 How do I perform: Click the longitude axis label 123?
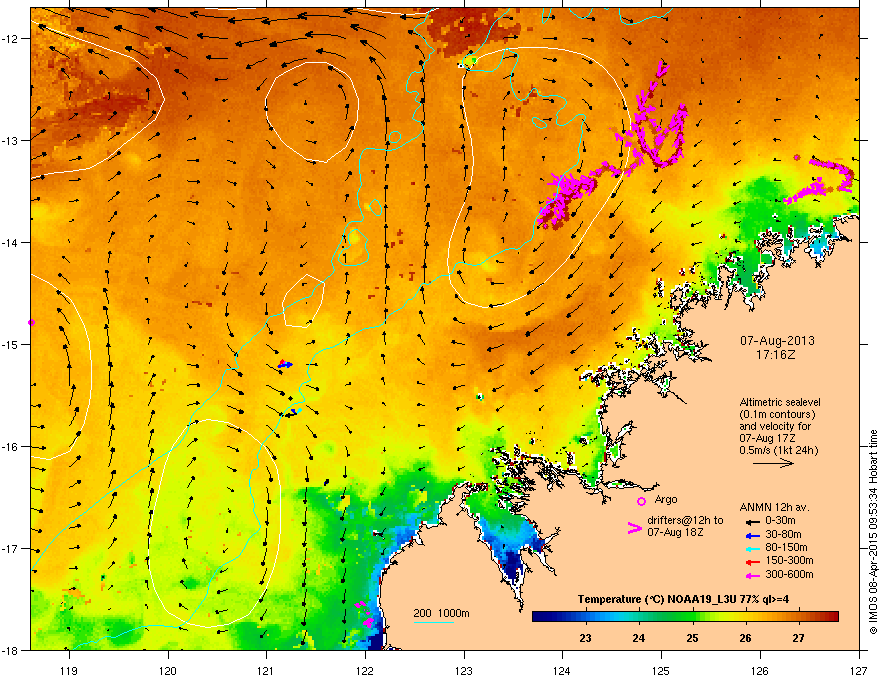coord(464,670)
